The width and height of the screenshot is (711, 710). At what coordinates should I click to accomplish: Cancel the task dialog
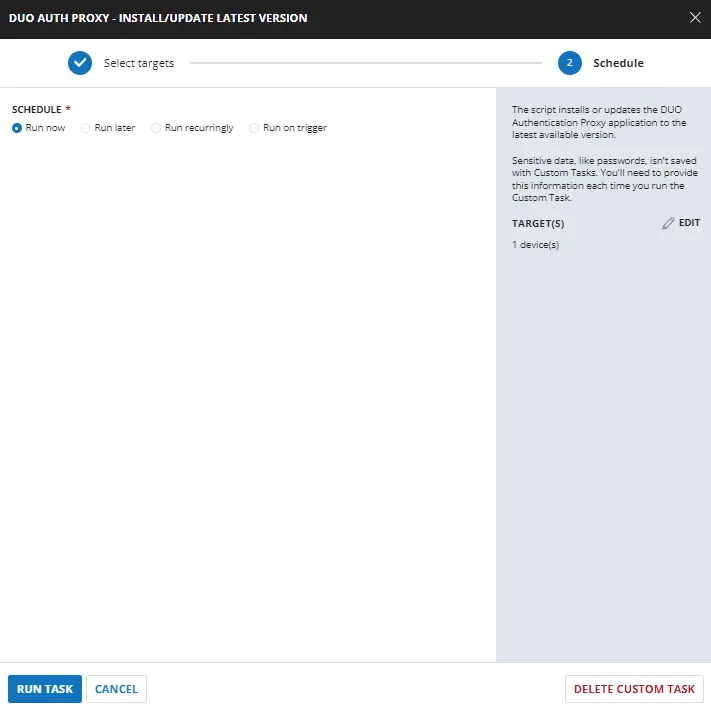(x=117, y=689)
